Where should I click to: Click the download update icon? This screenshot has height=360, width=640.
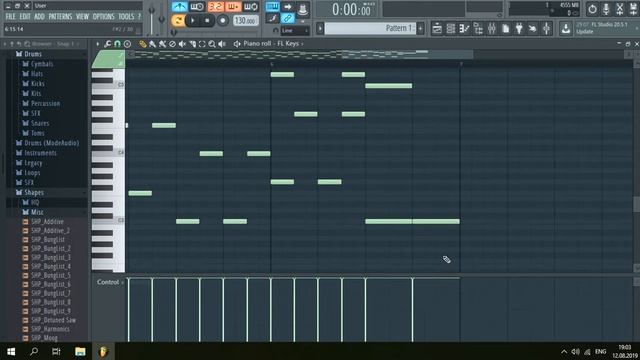tap(566, 29)
